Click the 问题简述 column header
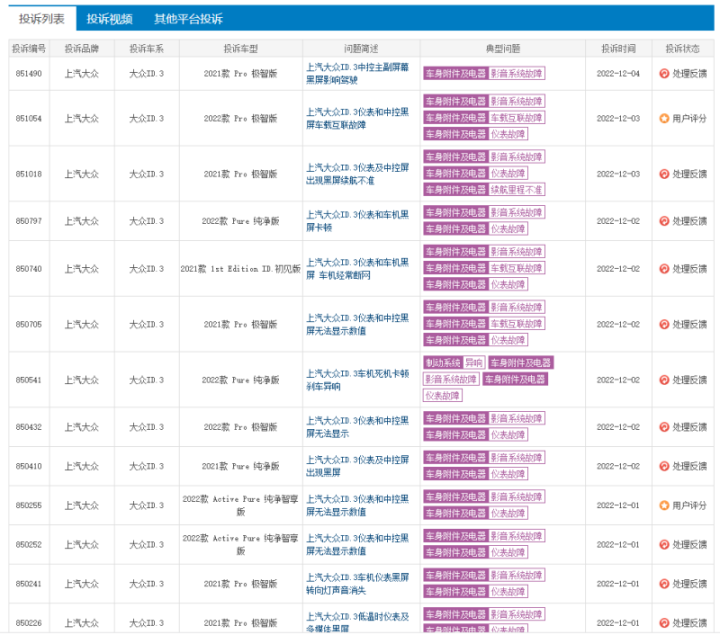Image resolution: width=720 pixels, height=635 pixels. point(361,49)
